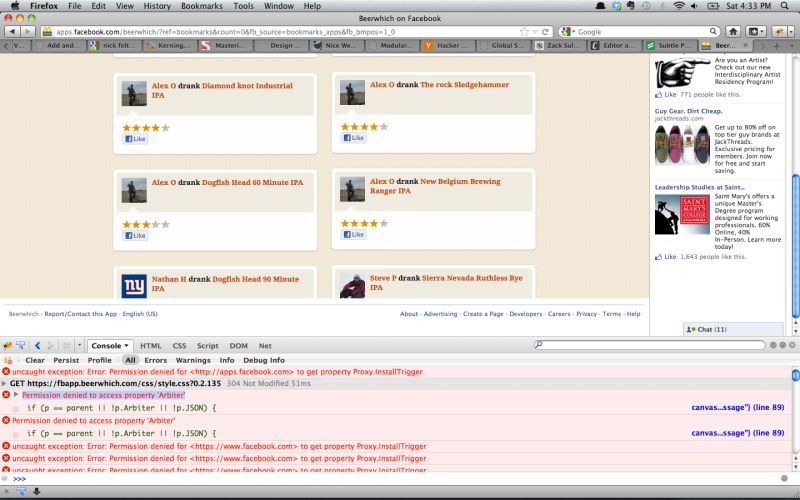Open a new tab with plus icon
The image size is (800, 500).
pyautogui.click(x=777, y=46)
